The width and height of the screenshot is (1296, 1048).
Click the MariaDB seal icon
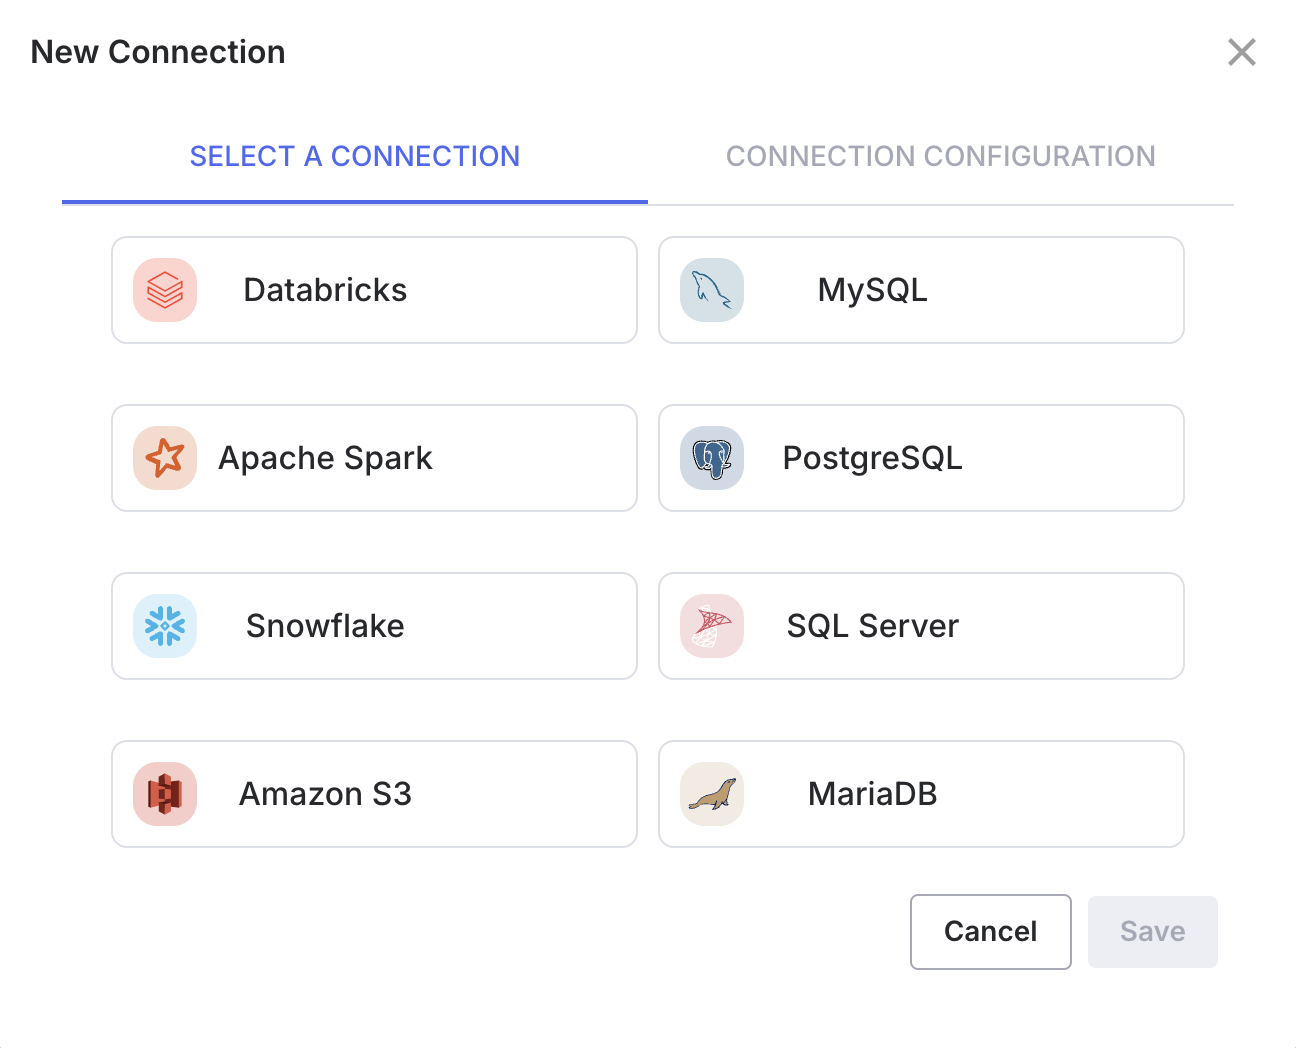(x=712, y=794)
